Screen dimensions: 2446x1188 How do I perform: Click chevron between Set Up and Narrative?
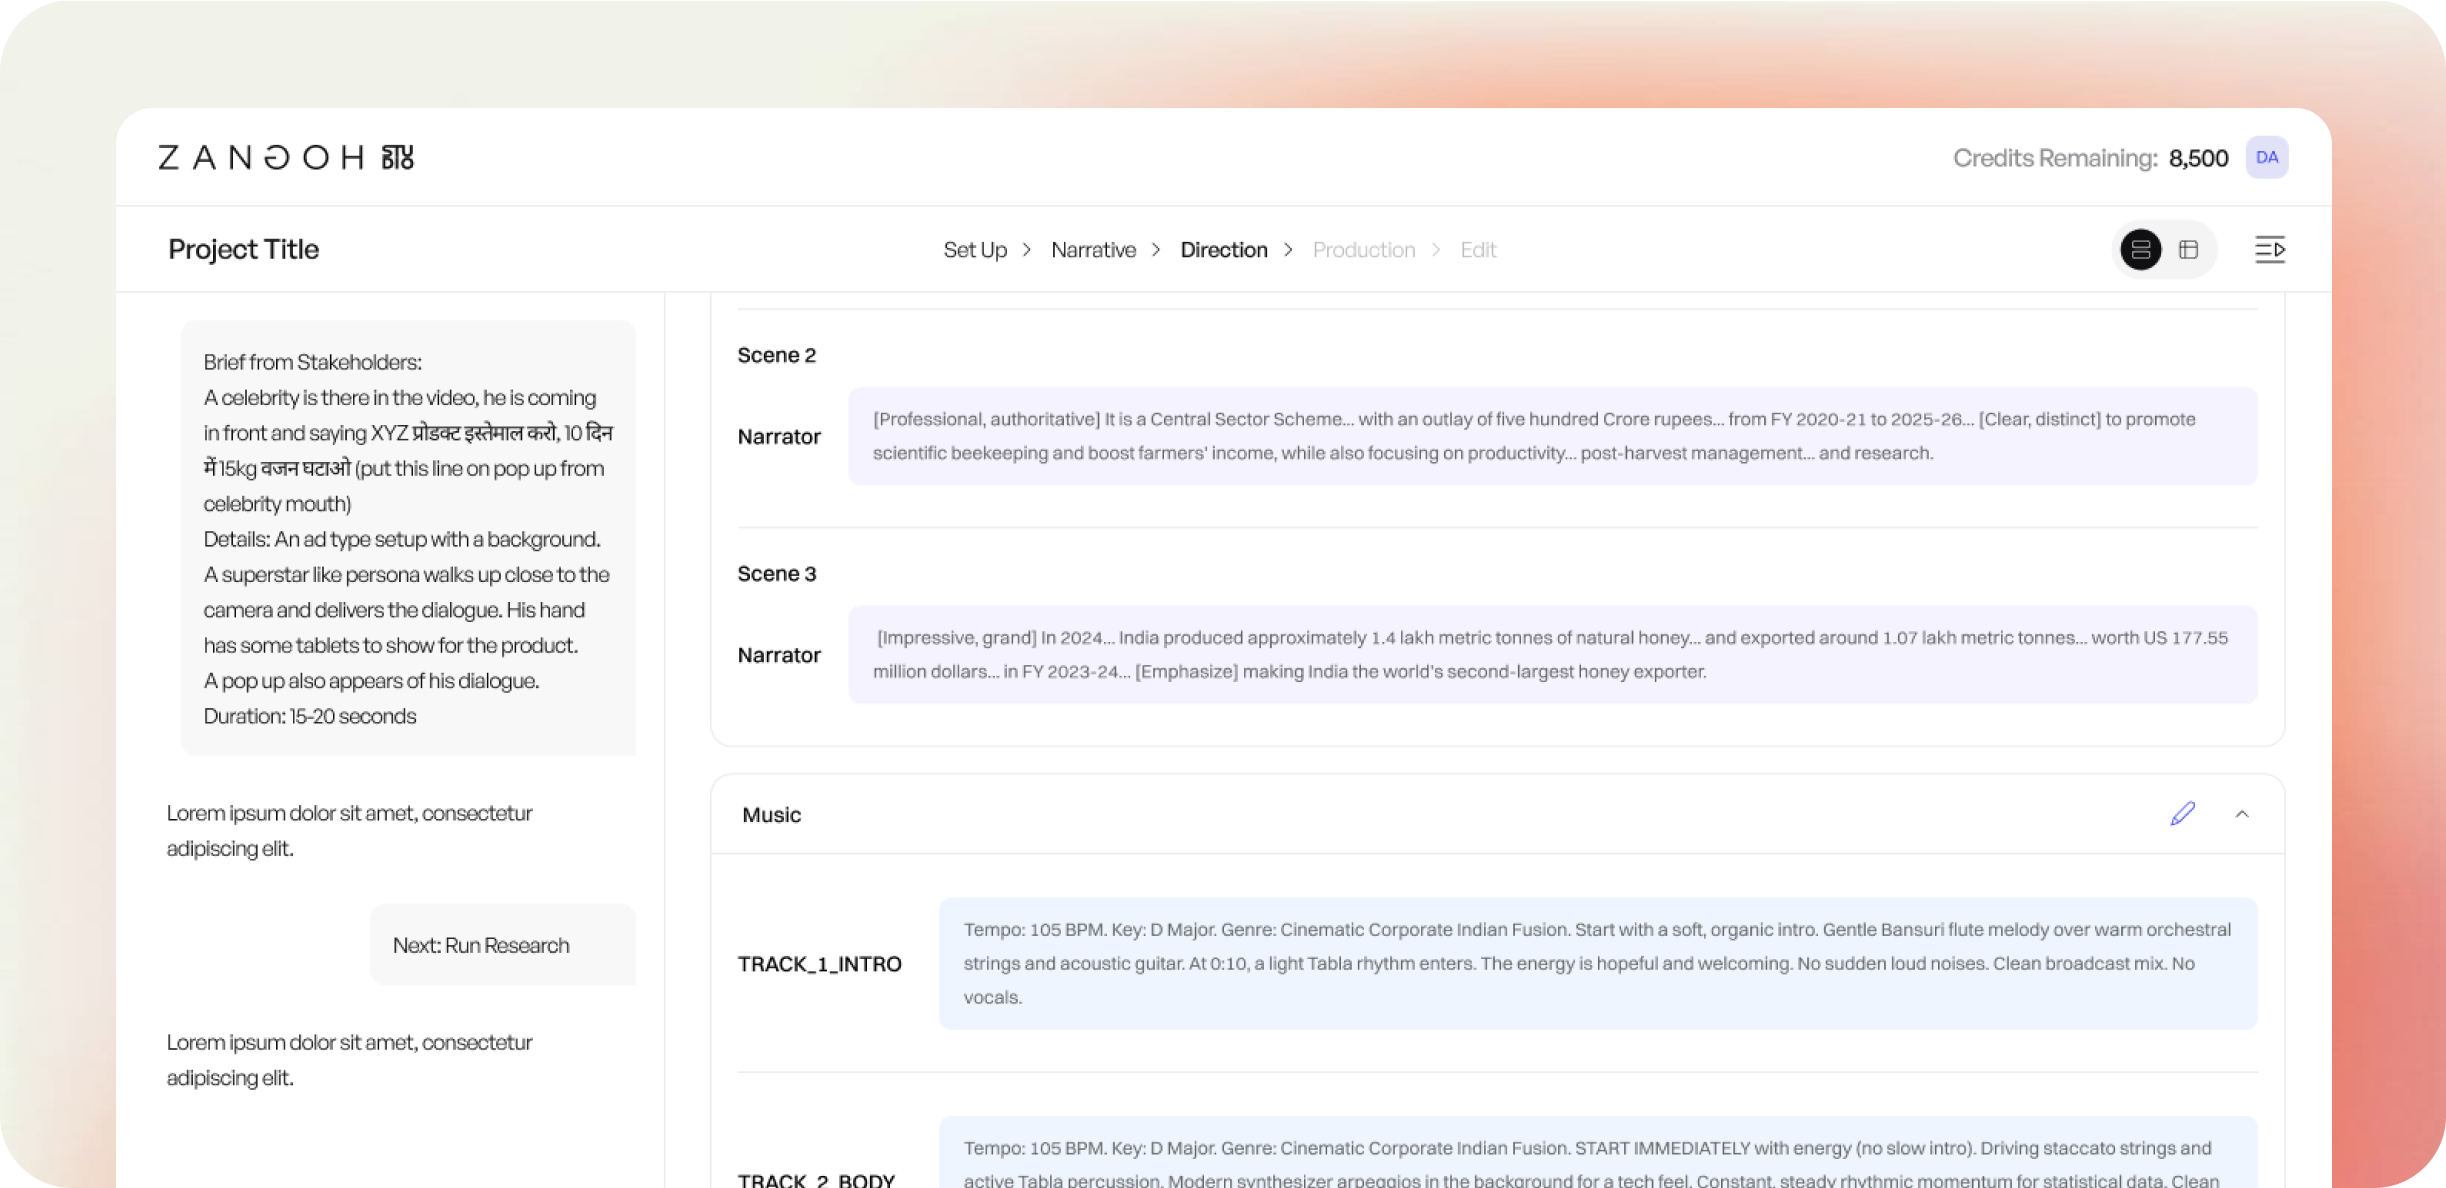[x=1027, y=250]
